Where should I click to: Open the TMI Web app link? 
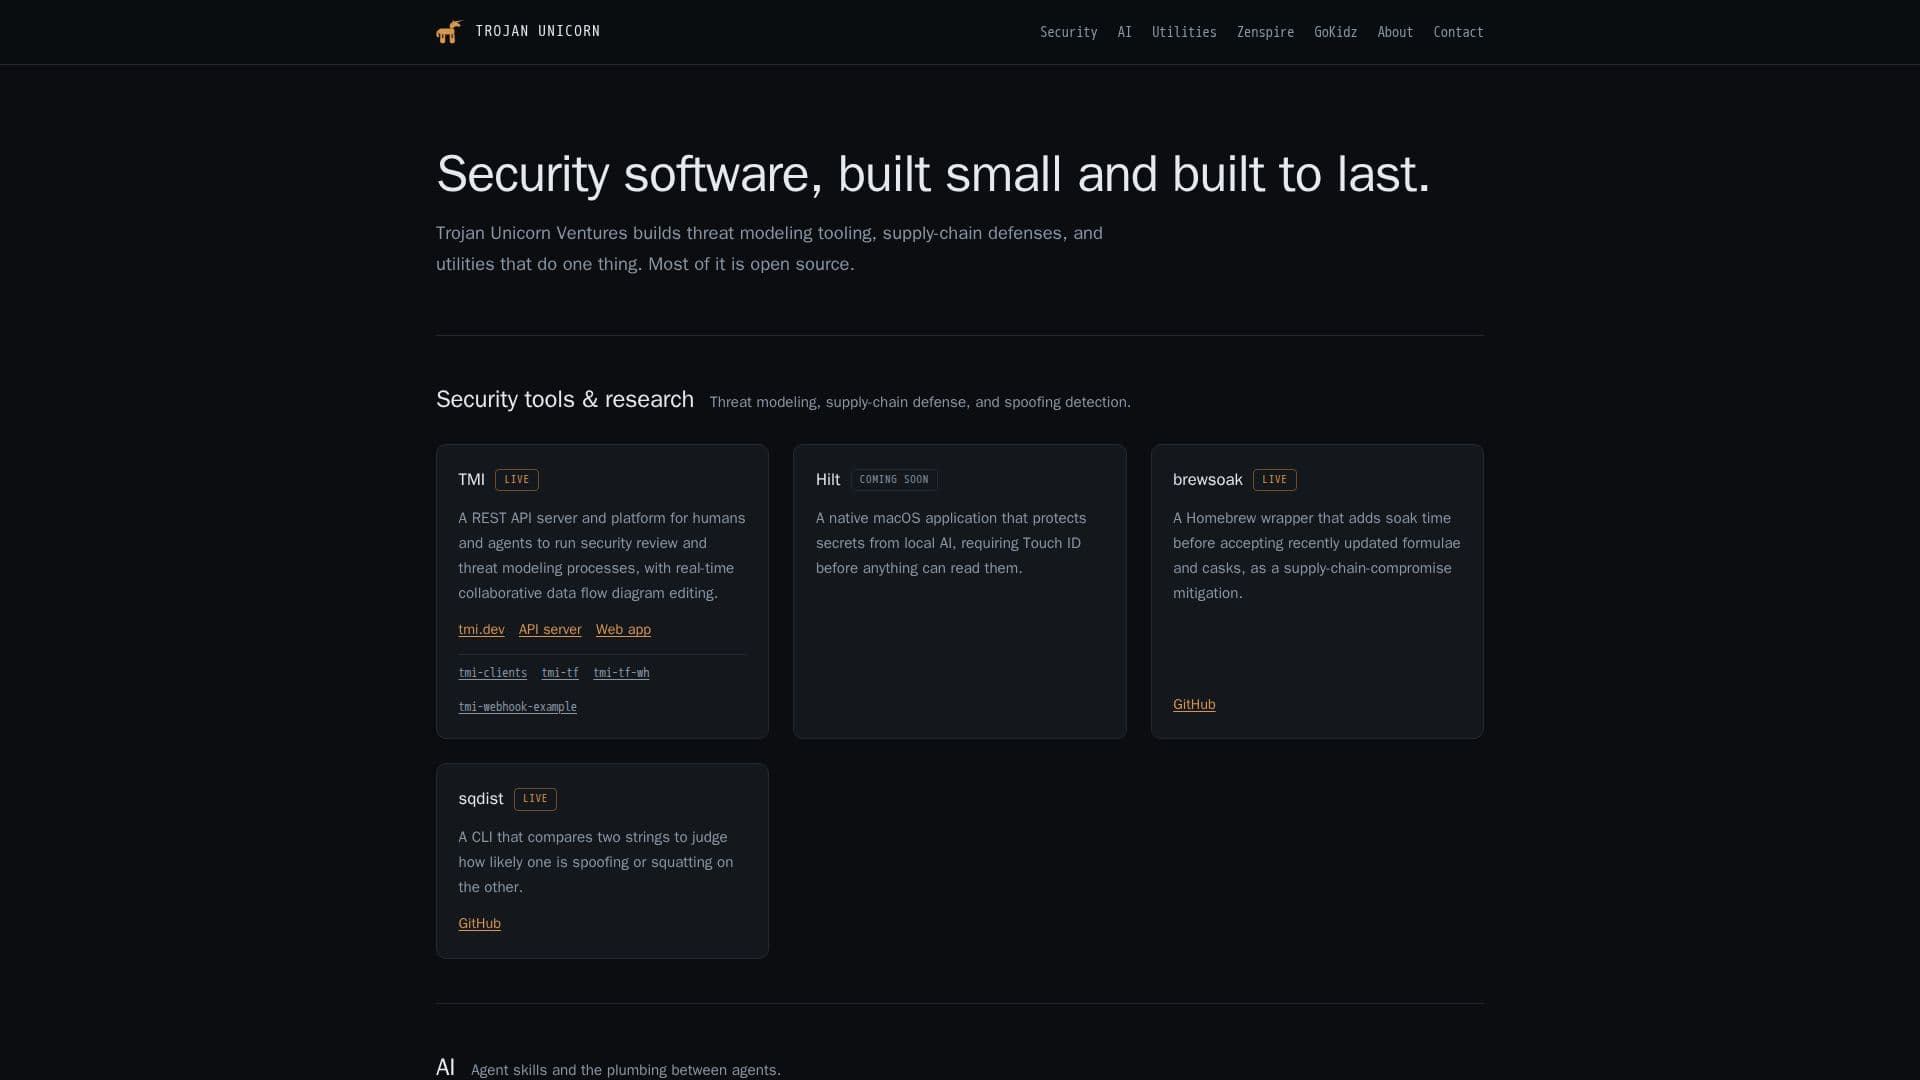click(x=623, y=629)
